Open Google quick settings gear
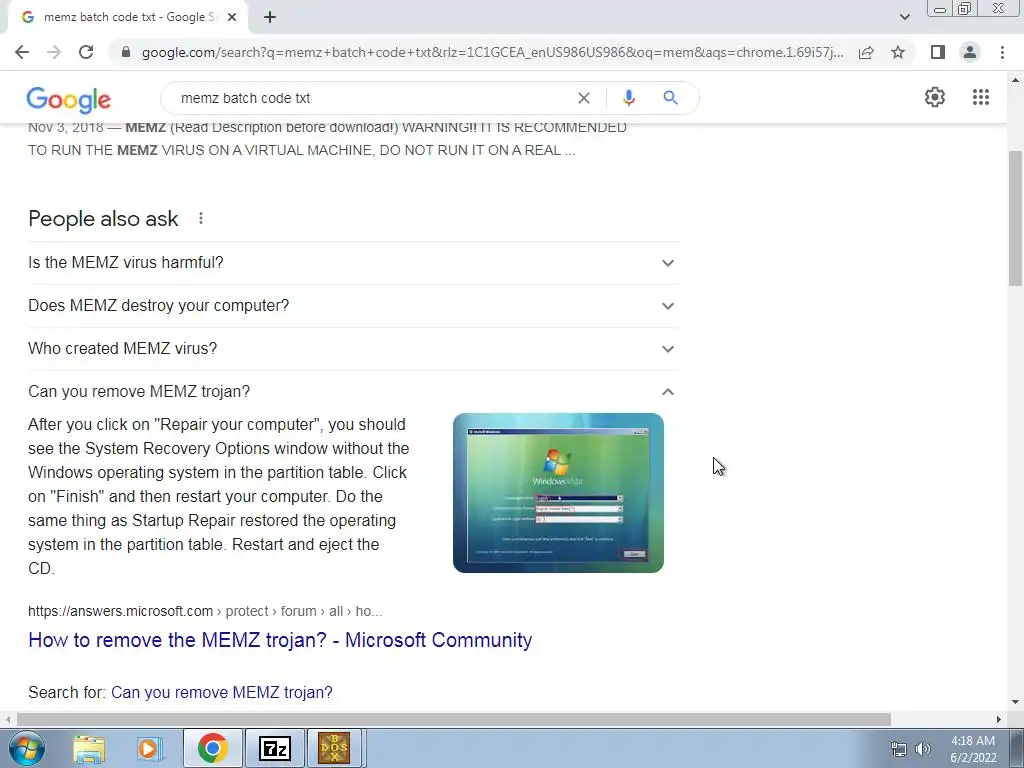This screenshot has width=1024, height=768. [935, 97]
